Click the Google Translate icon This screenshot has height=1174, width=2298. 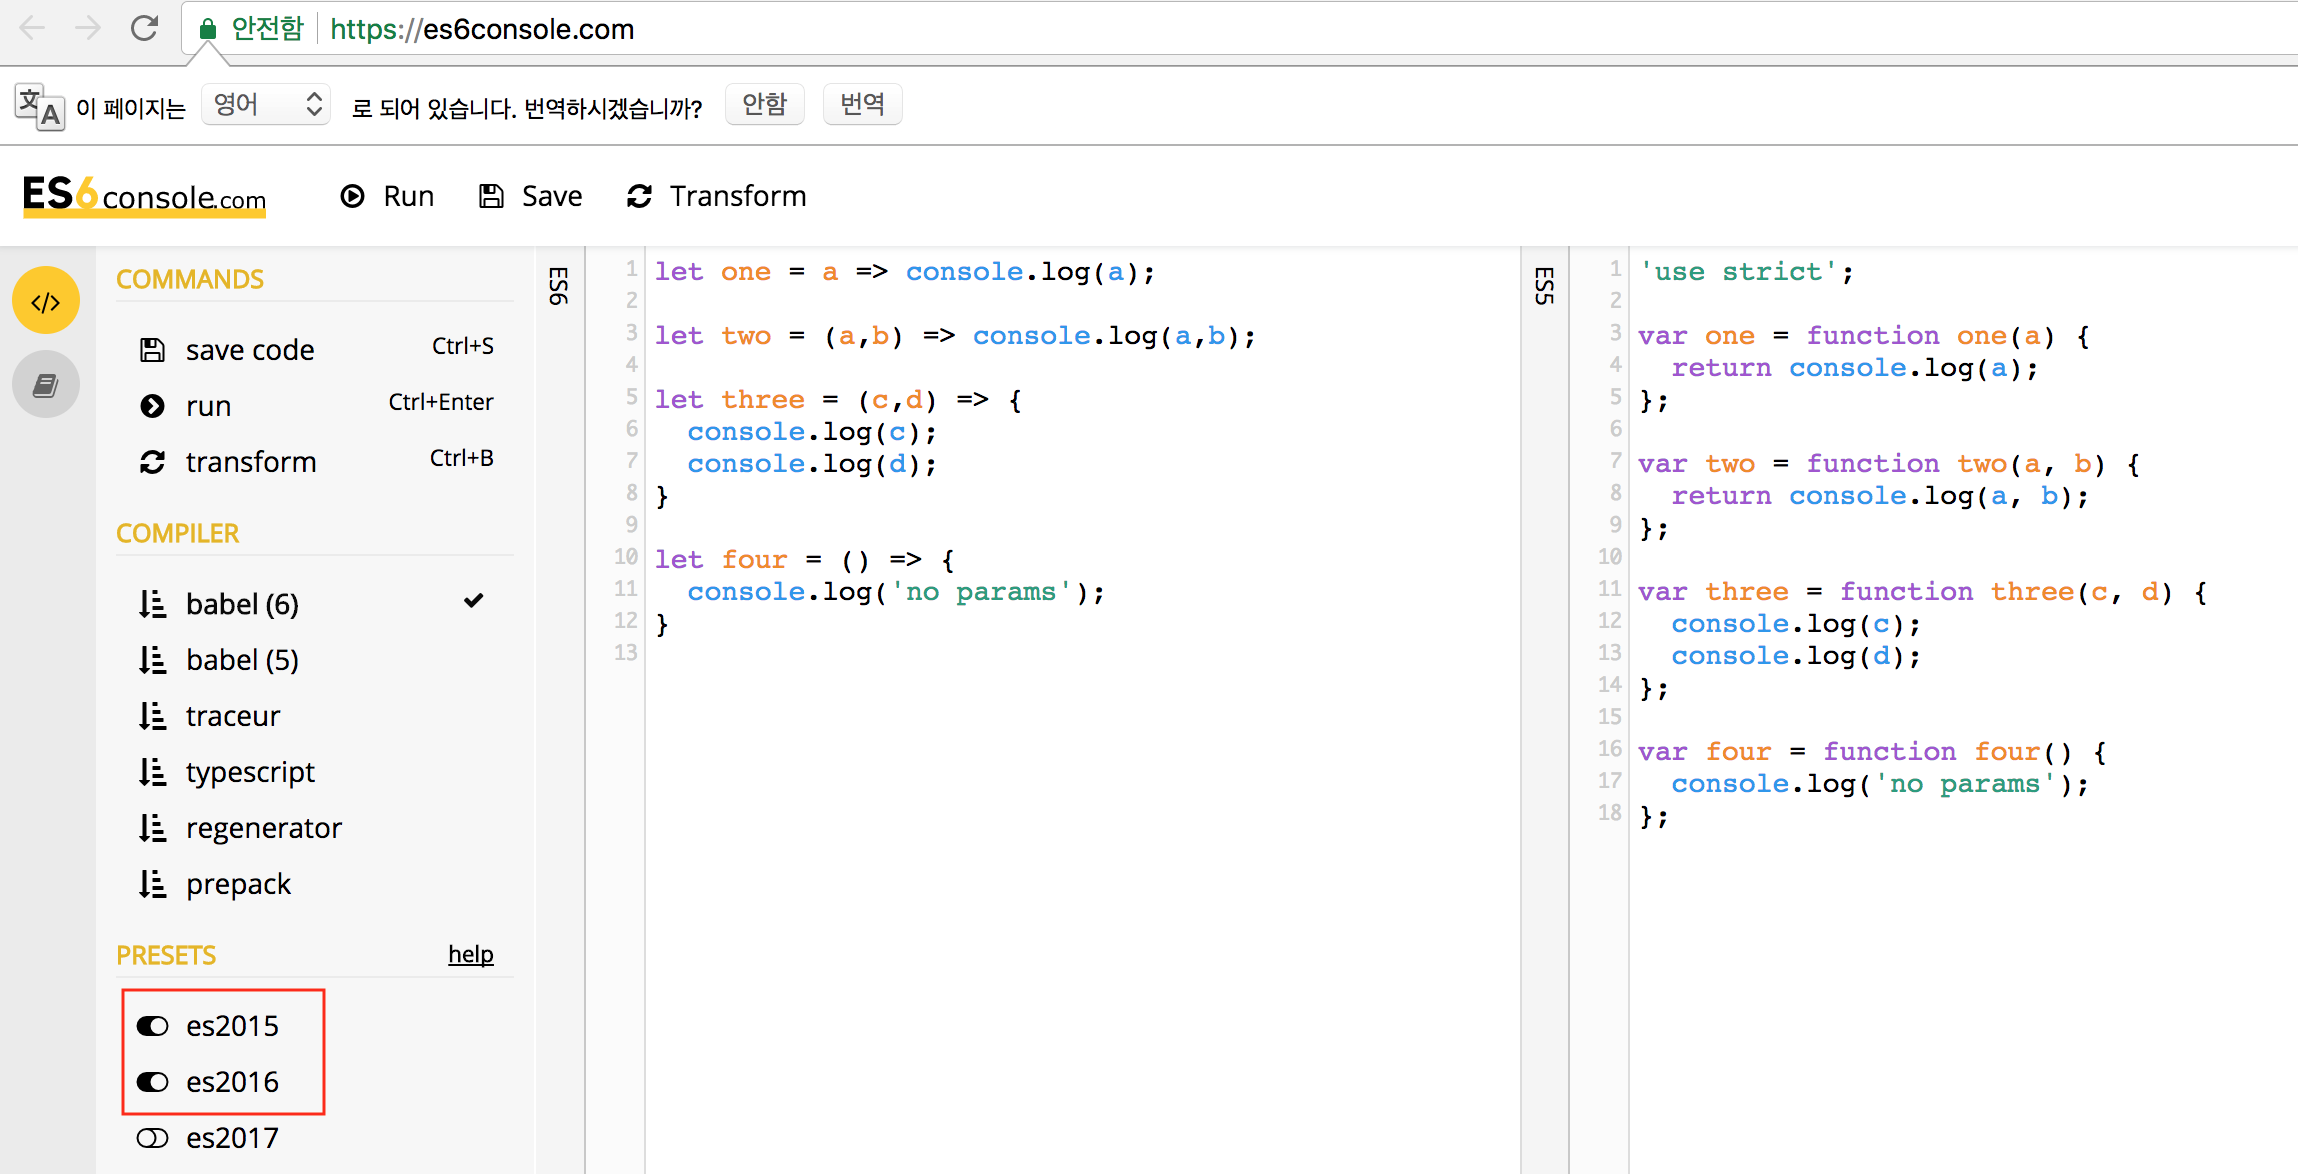40,106
